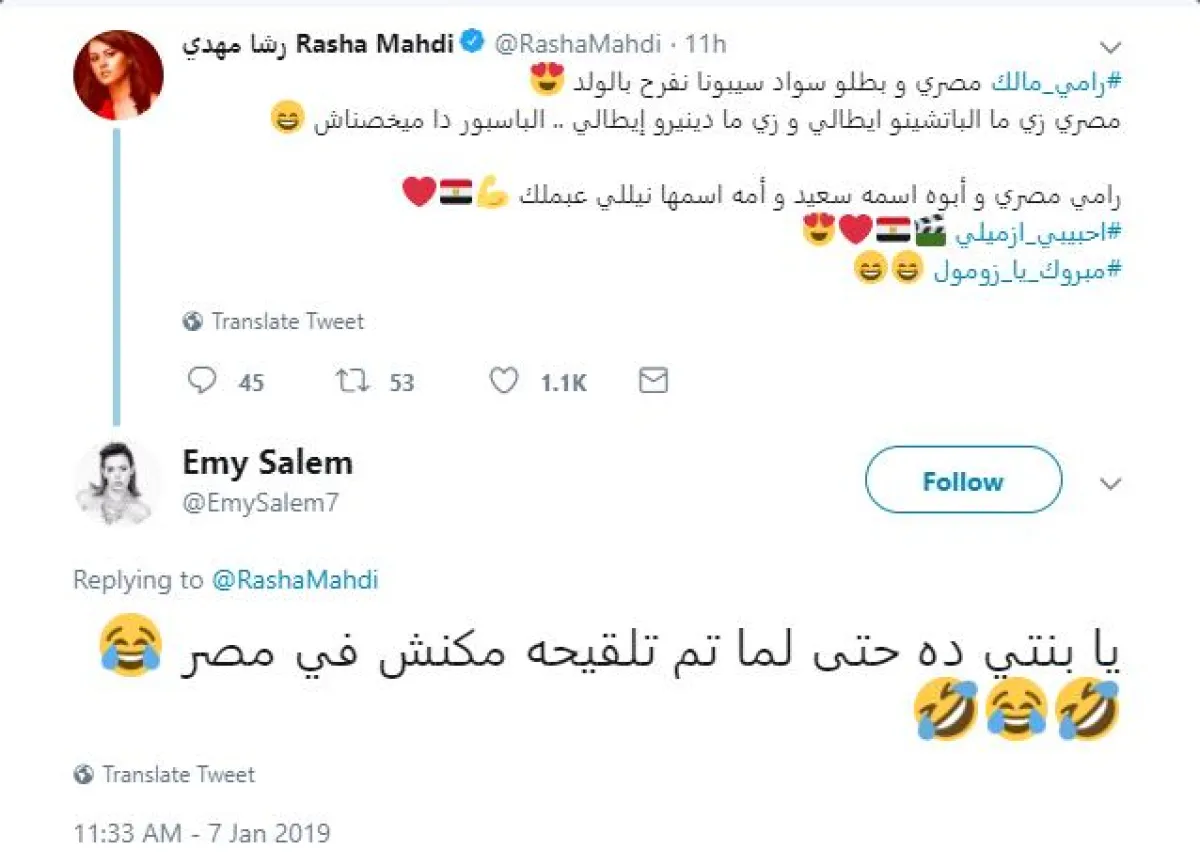This screenshot has width=1200, height=865.
Task: Open the @RashaMahdi mention in Replying to
Action: pos(295,580)
